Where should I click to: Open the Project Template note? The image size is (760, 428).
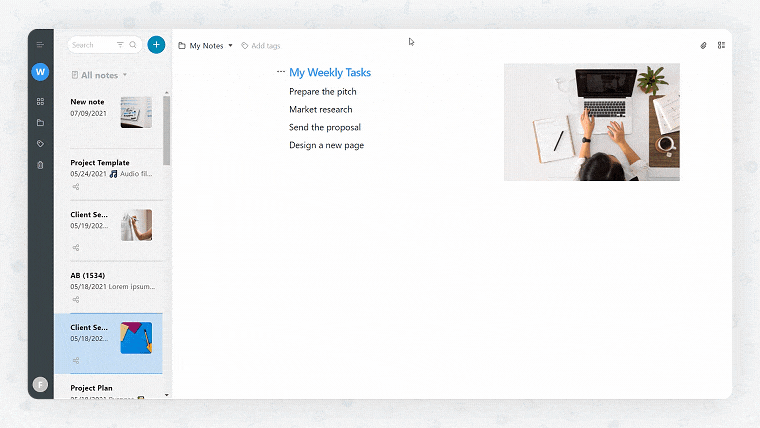tap(109, 174)
